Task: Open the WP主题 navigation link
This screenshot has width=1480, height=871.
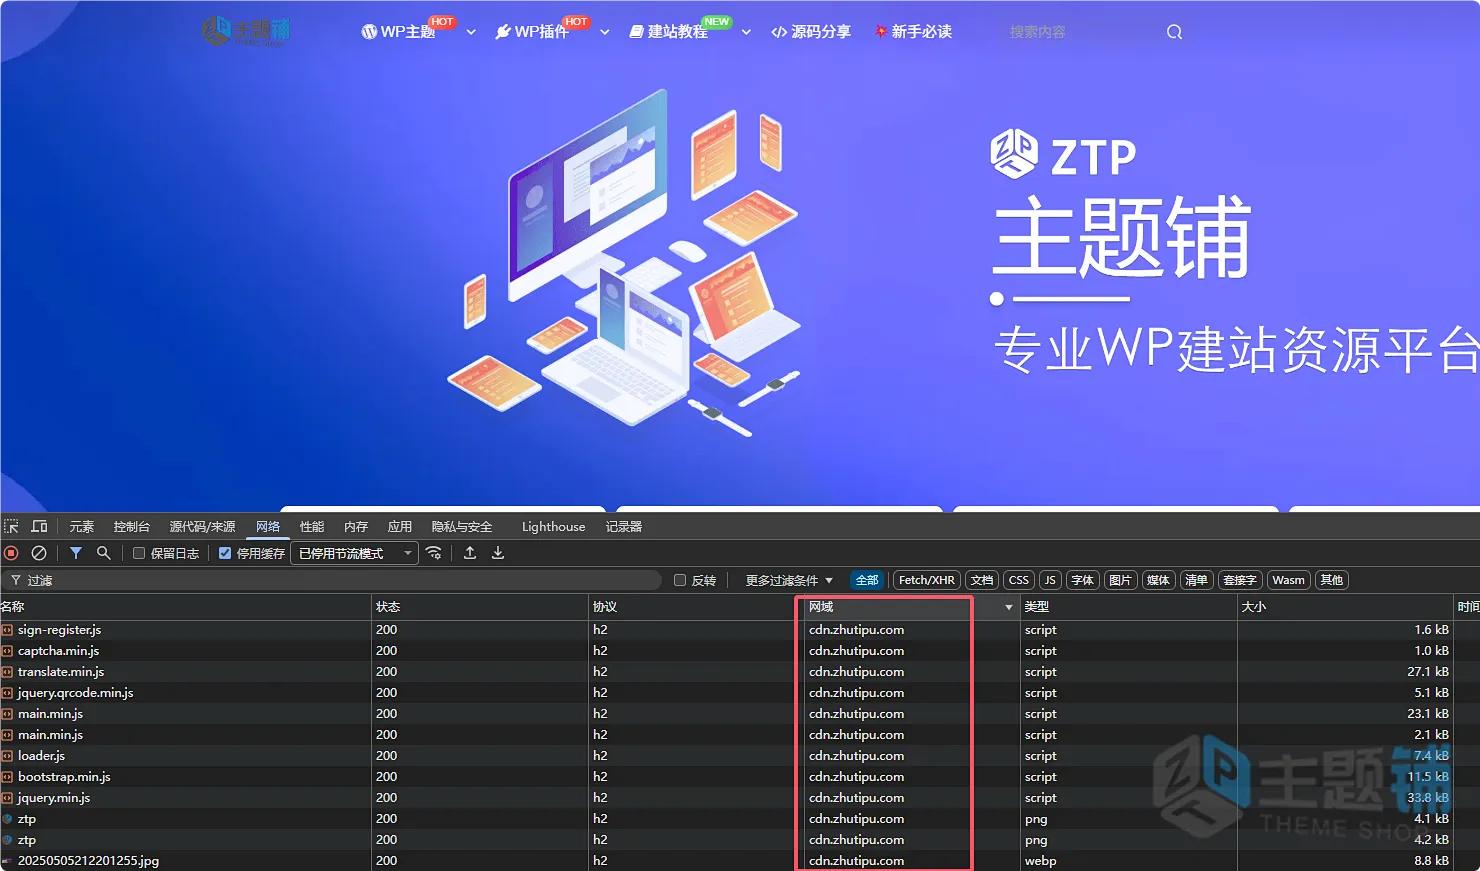Action: 399,32
